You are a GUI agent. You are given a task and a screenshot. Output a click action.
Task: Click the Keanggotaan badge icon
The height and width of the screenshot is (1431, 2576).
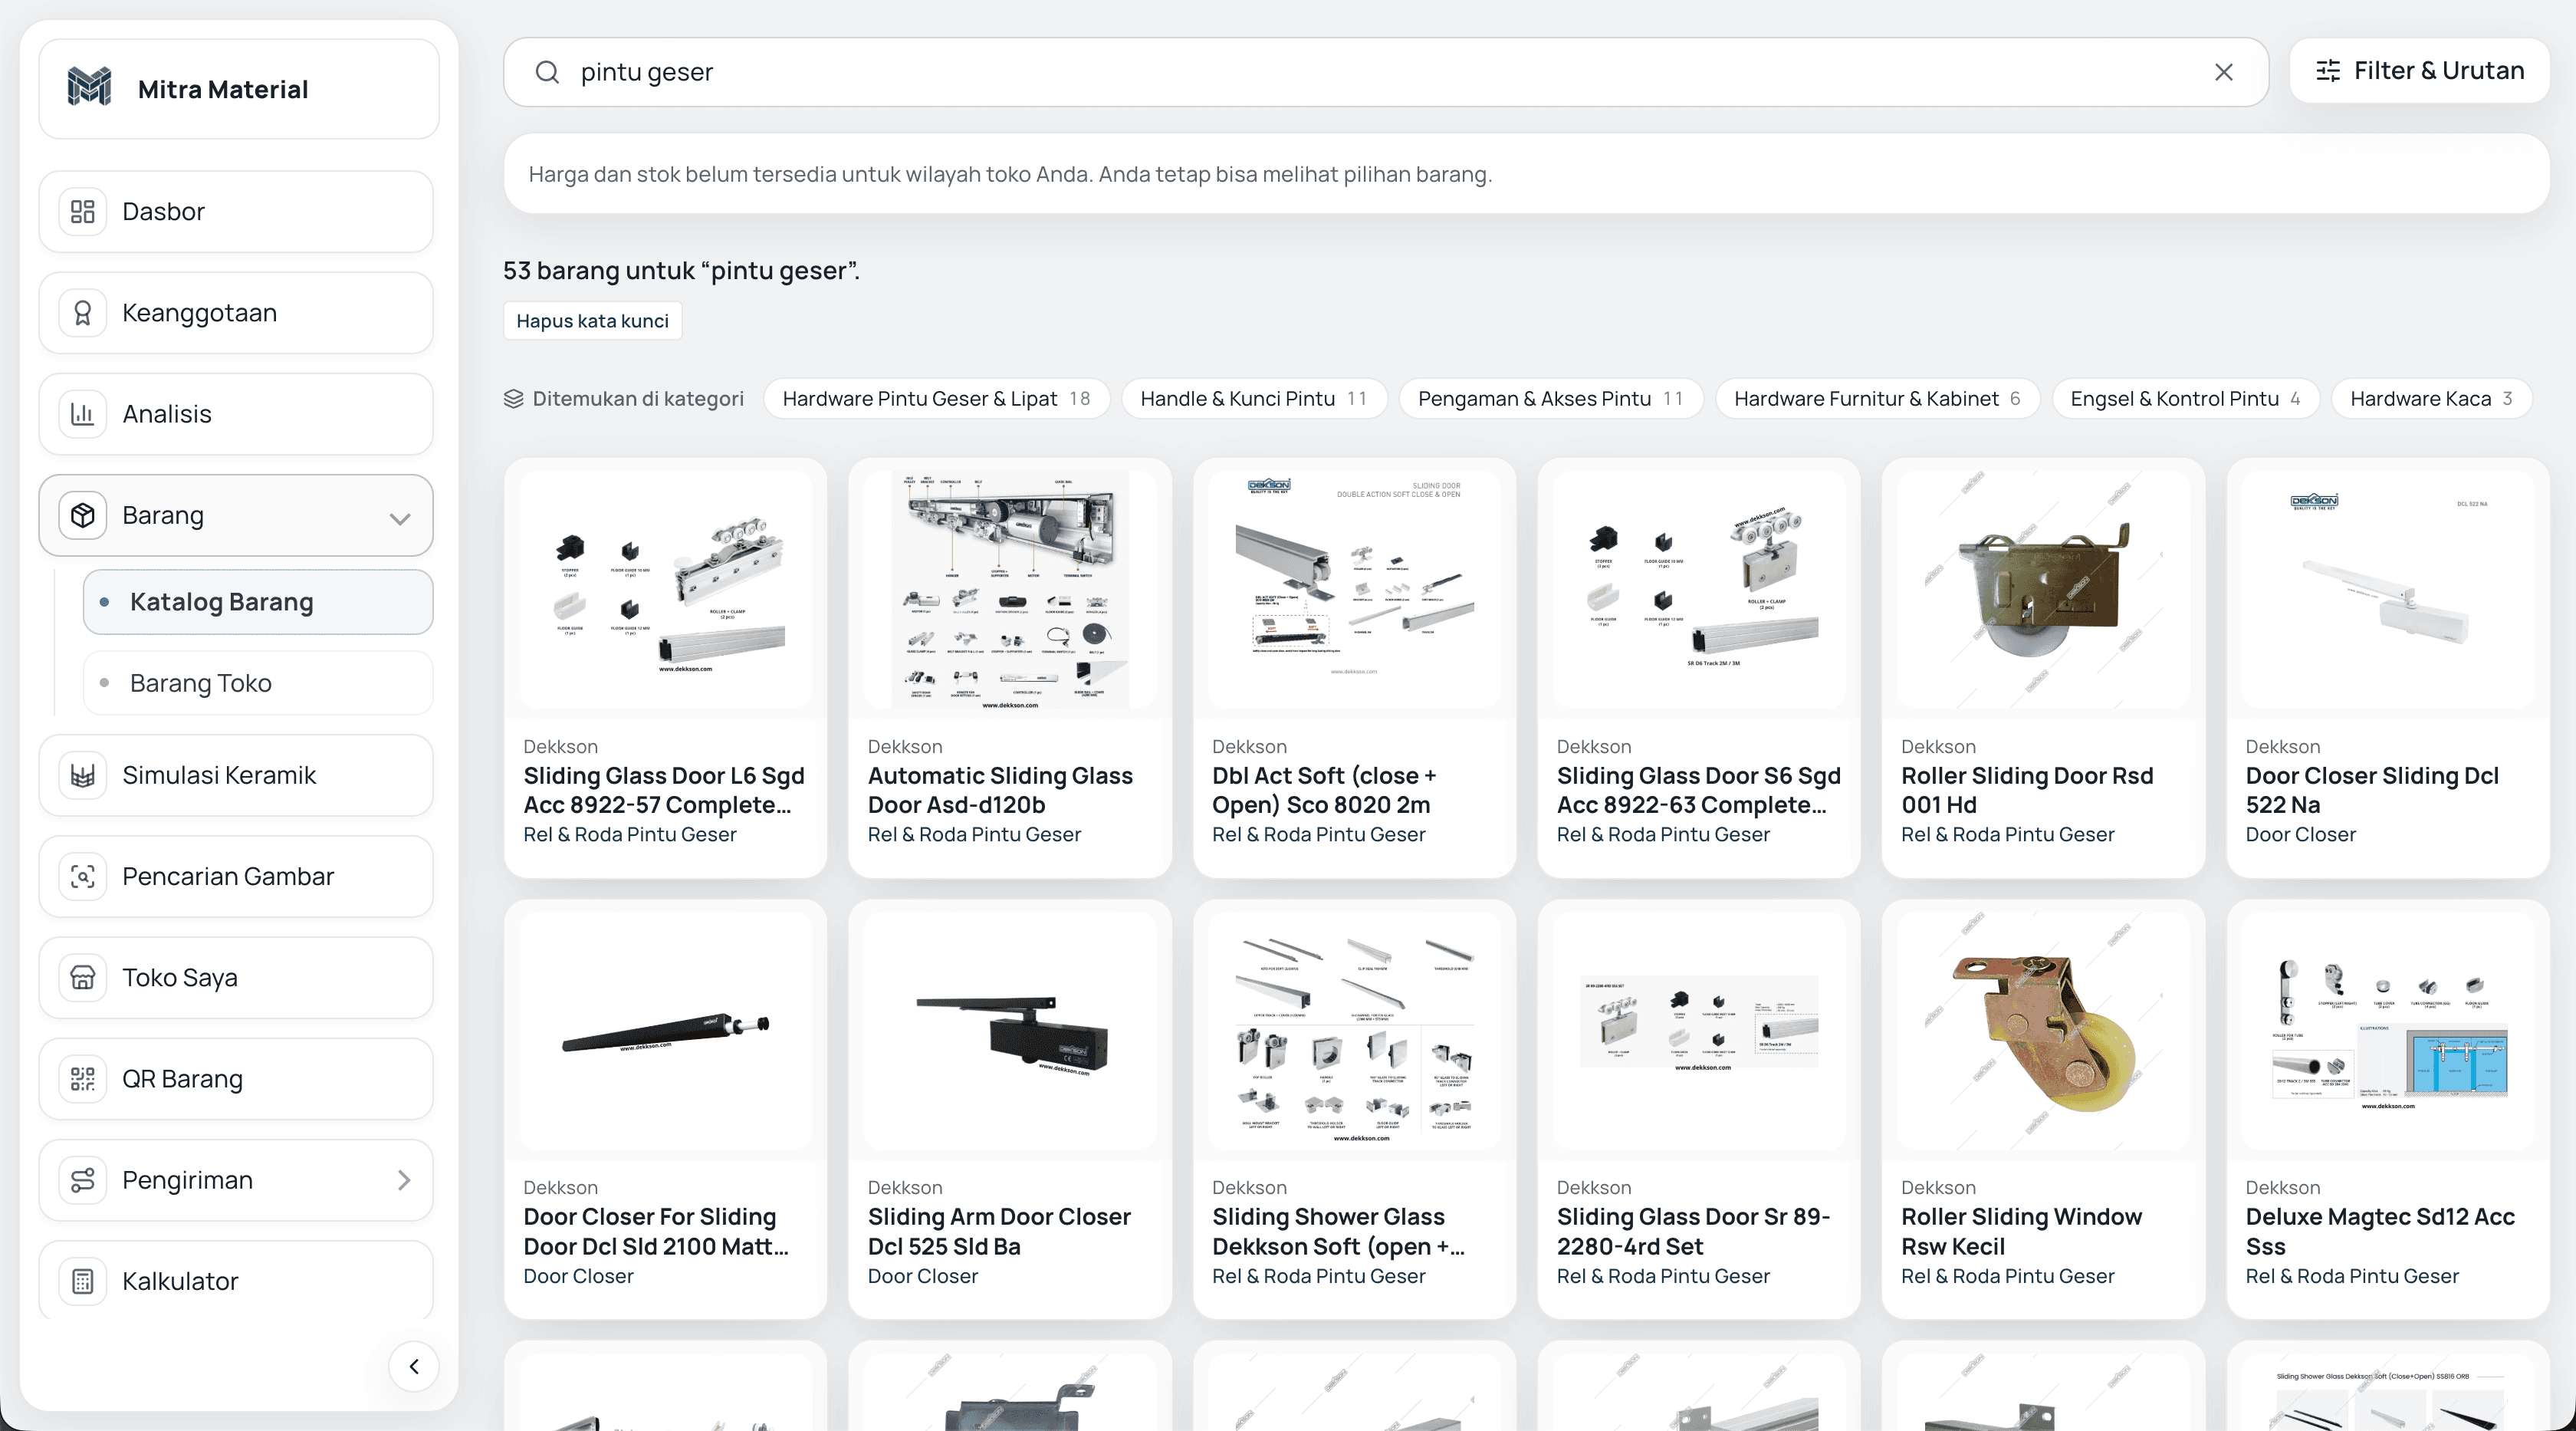pyautogui.click(x=83, y=313)
